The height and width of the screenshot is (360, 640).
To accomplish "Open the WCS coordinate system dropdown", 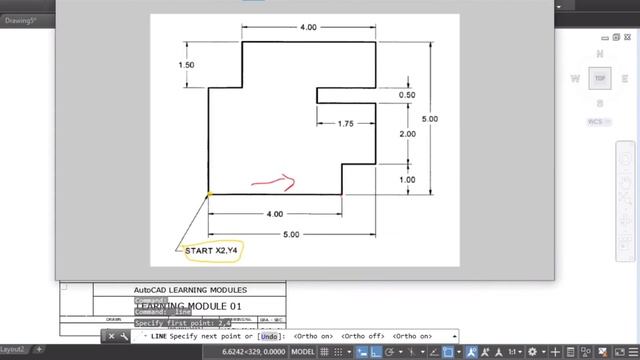I will 599,122.
